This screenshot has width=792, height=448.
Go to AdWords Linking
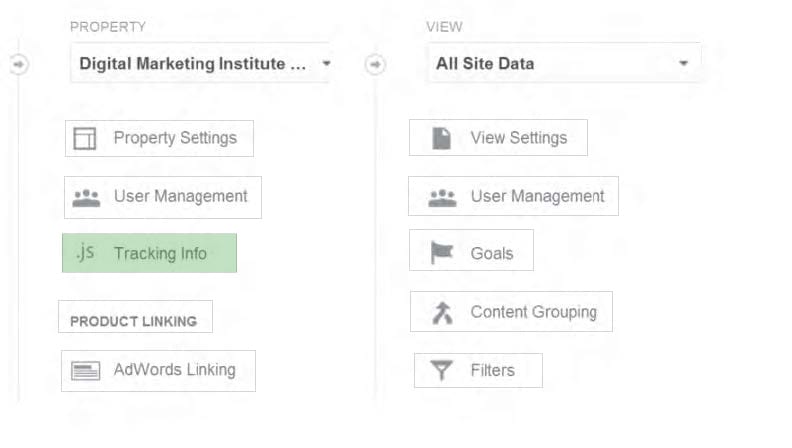158,371
